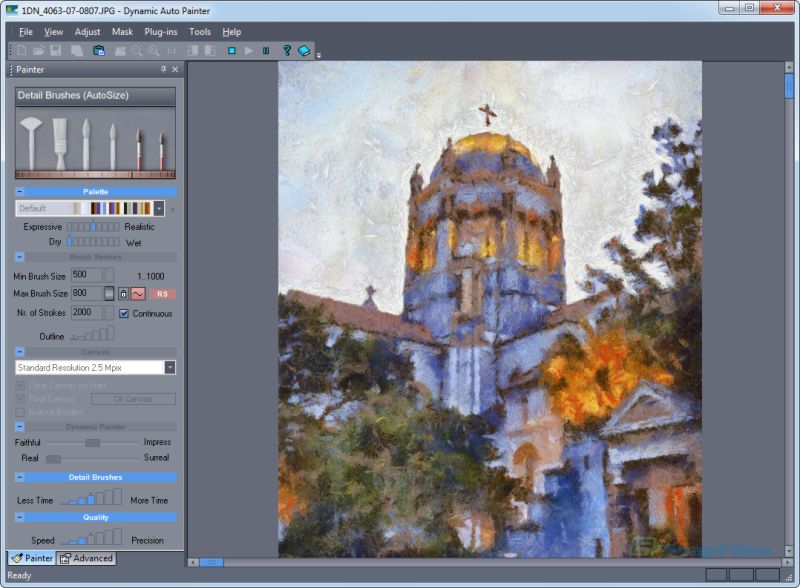Click the Pause icon in the toolbar
This screenshot has width=800, height=588.
coord(266,48)
